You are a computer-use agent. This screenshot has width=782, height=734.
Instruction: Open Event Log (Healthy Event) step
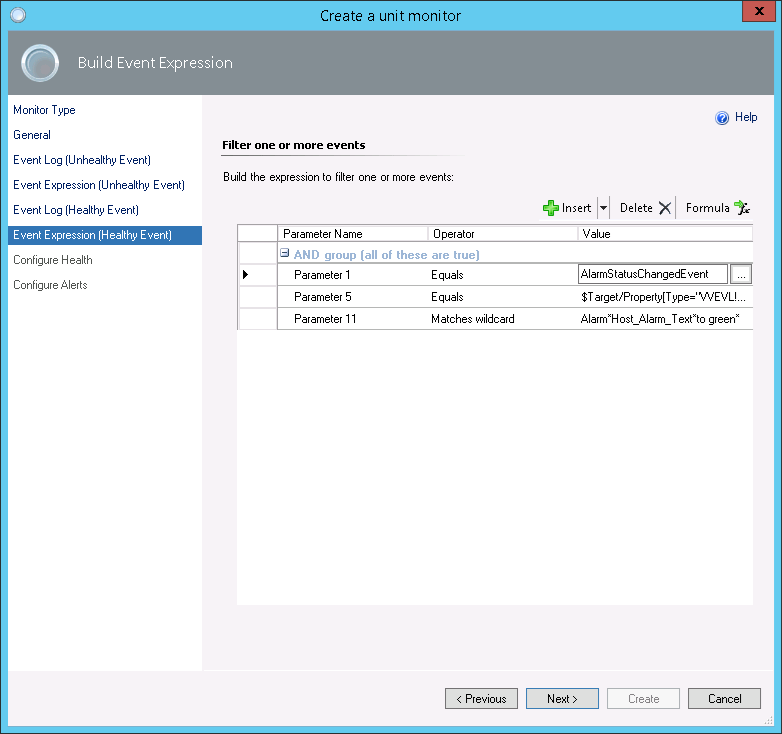coord(76,210)
